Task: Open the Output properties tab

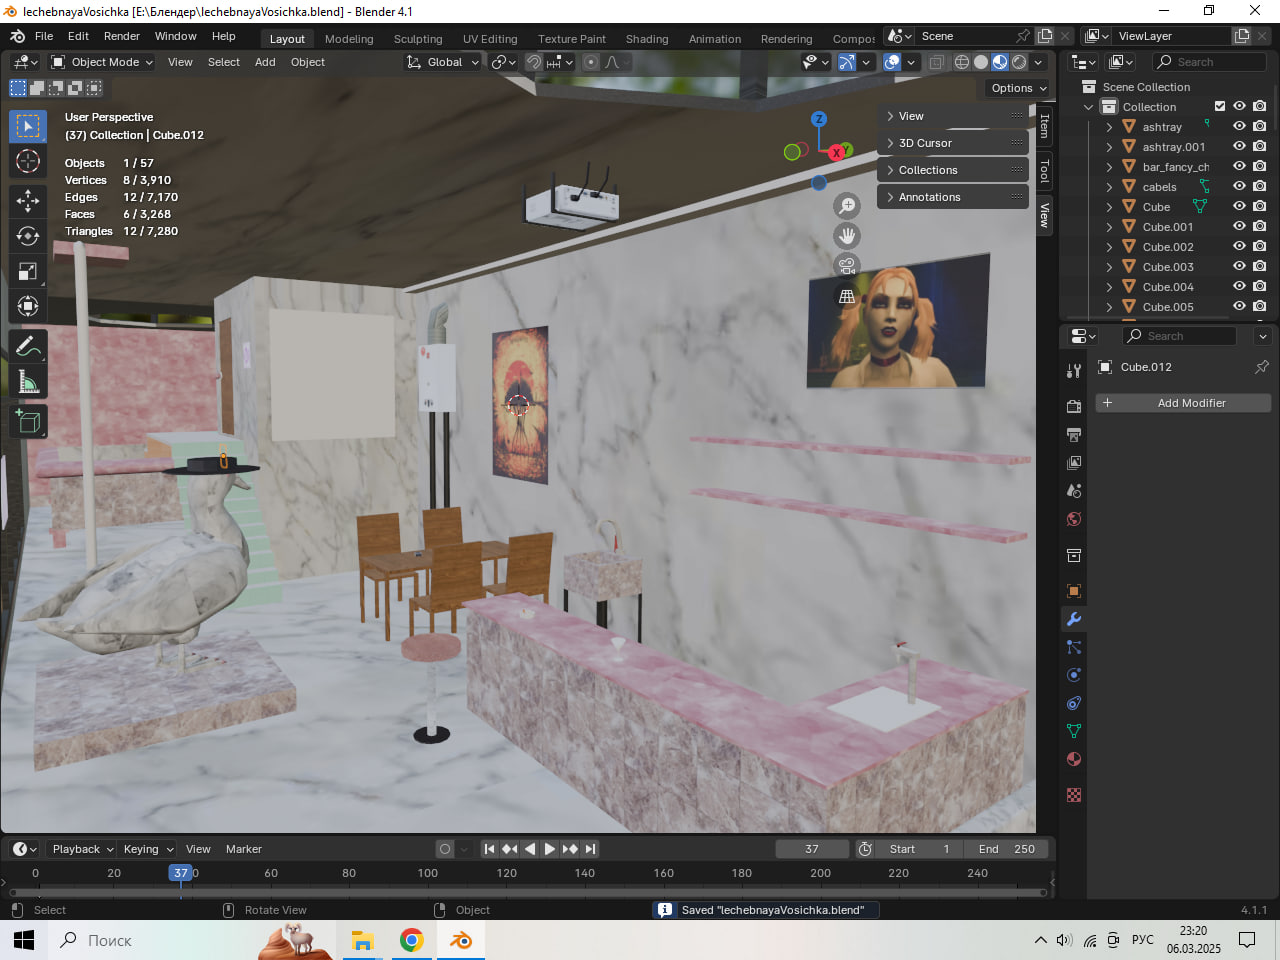Action: coord(1074,434)
